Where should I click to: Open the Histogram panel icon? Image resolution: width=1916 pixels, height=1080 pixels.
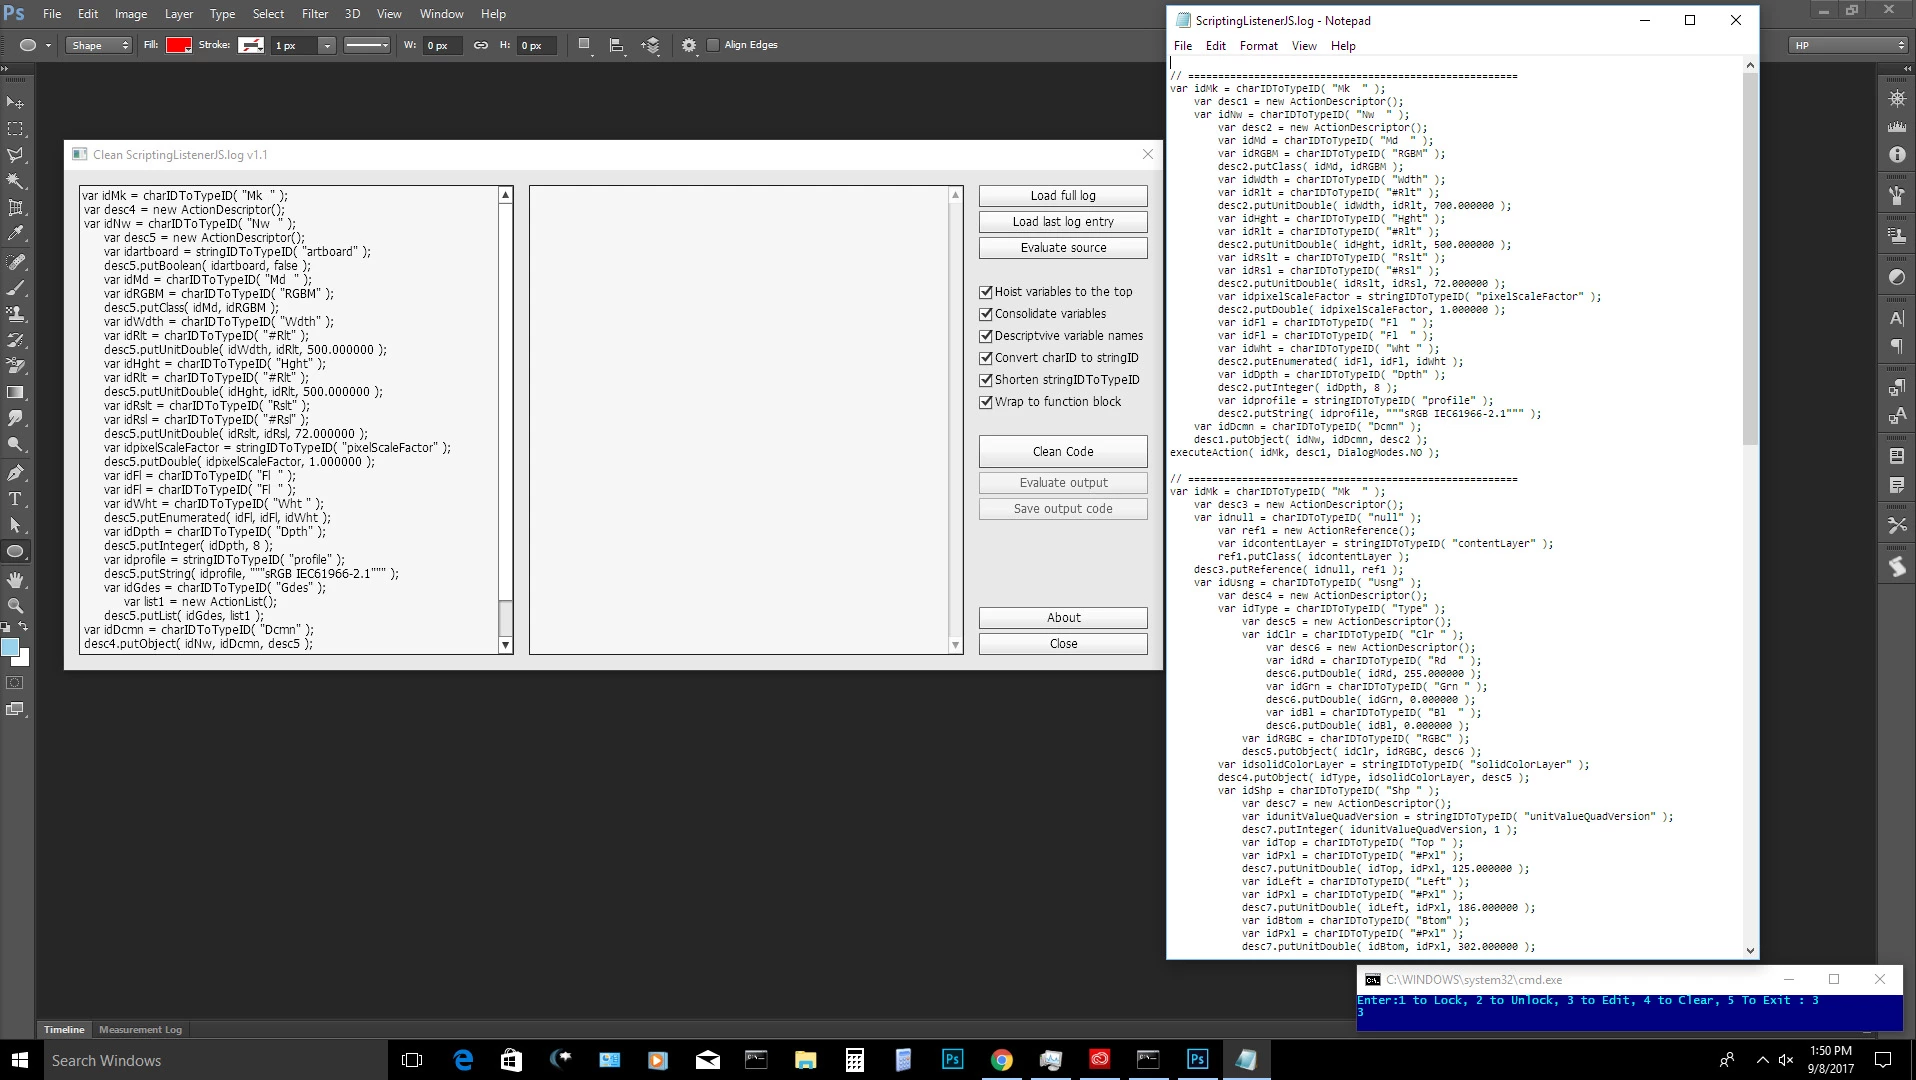tap(1896, 127)
